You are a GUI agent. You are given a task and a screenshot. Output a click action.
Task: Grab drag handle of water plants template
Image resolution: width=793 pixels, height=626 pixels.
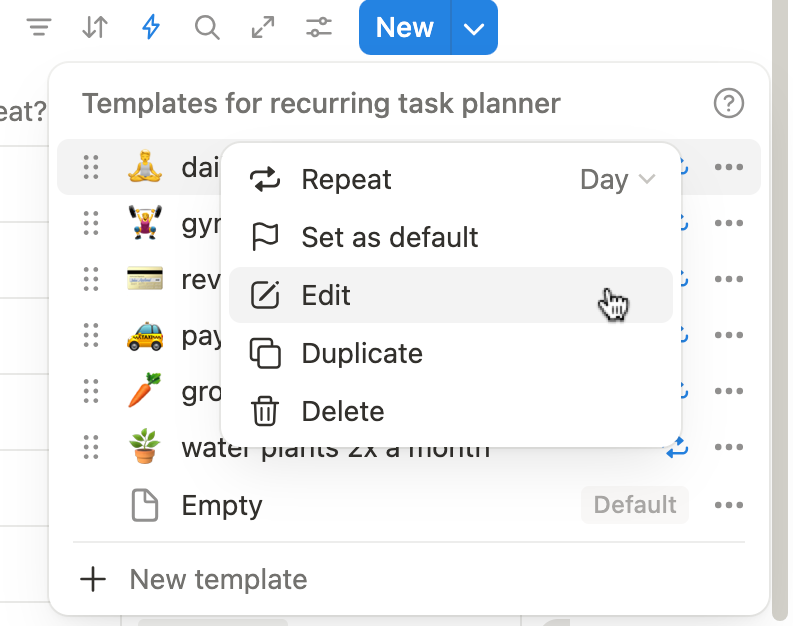pos(91,447)
